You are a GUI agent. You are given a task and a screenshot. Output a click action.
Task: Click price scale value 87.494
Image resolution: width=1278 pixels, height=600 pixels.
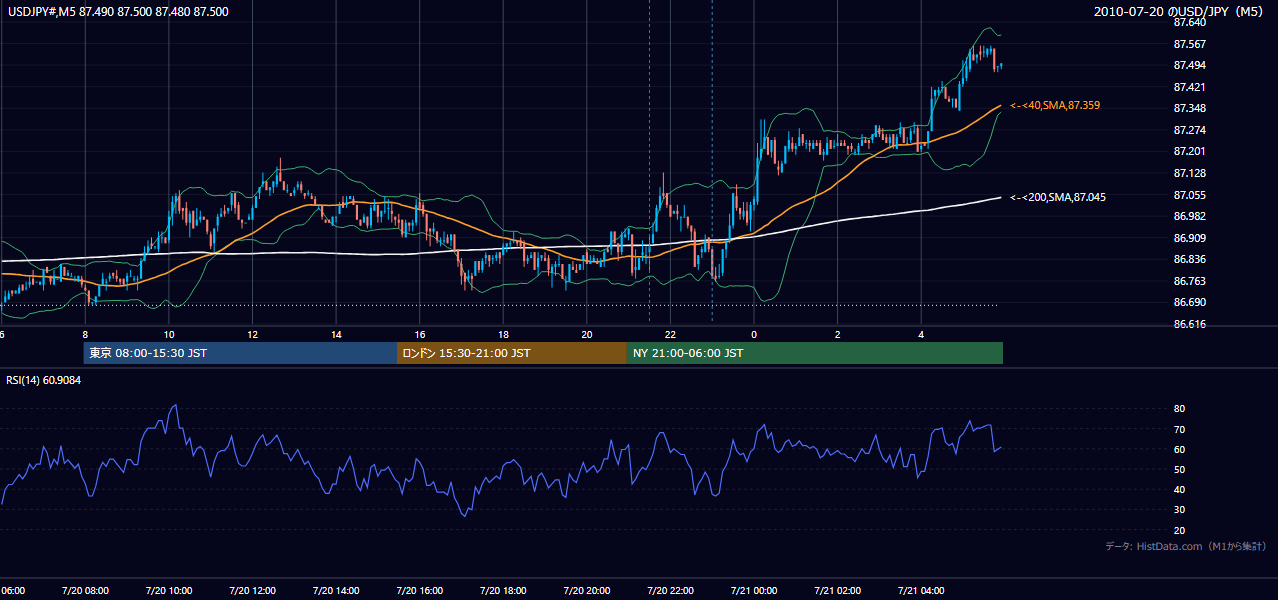[1188, 65]
